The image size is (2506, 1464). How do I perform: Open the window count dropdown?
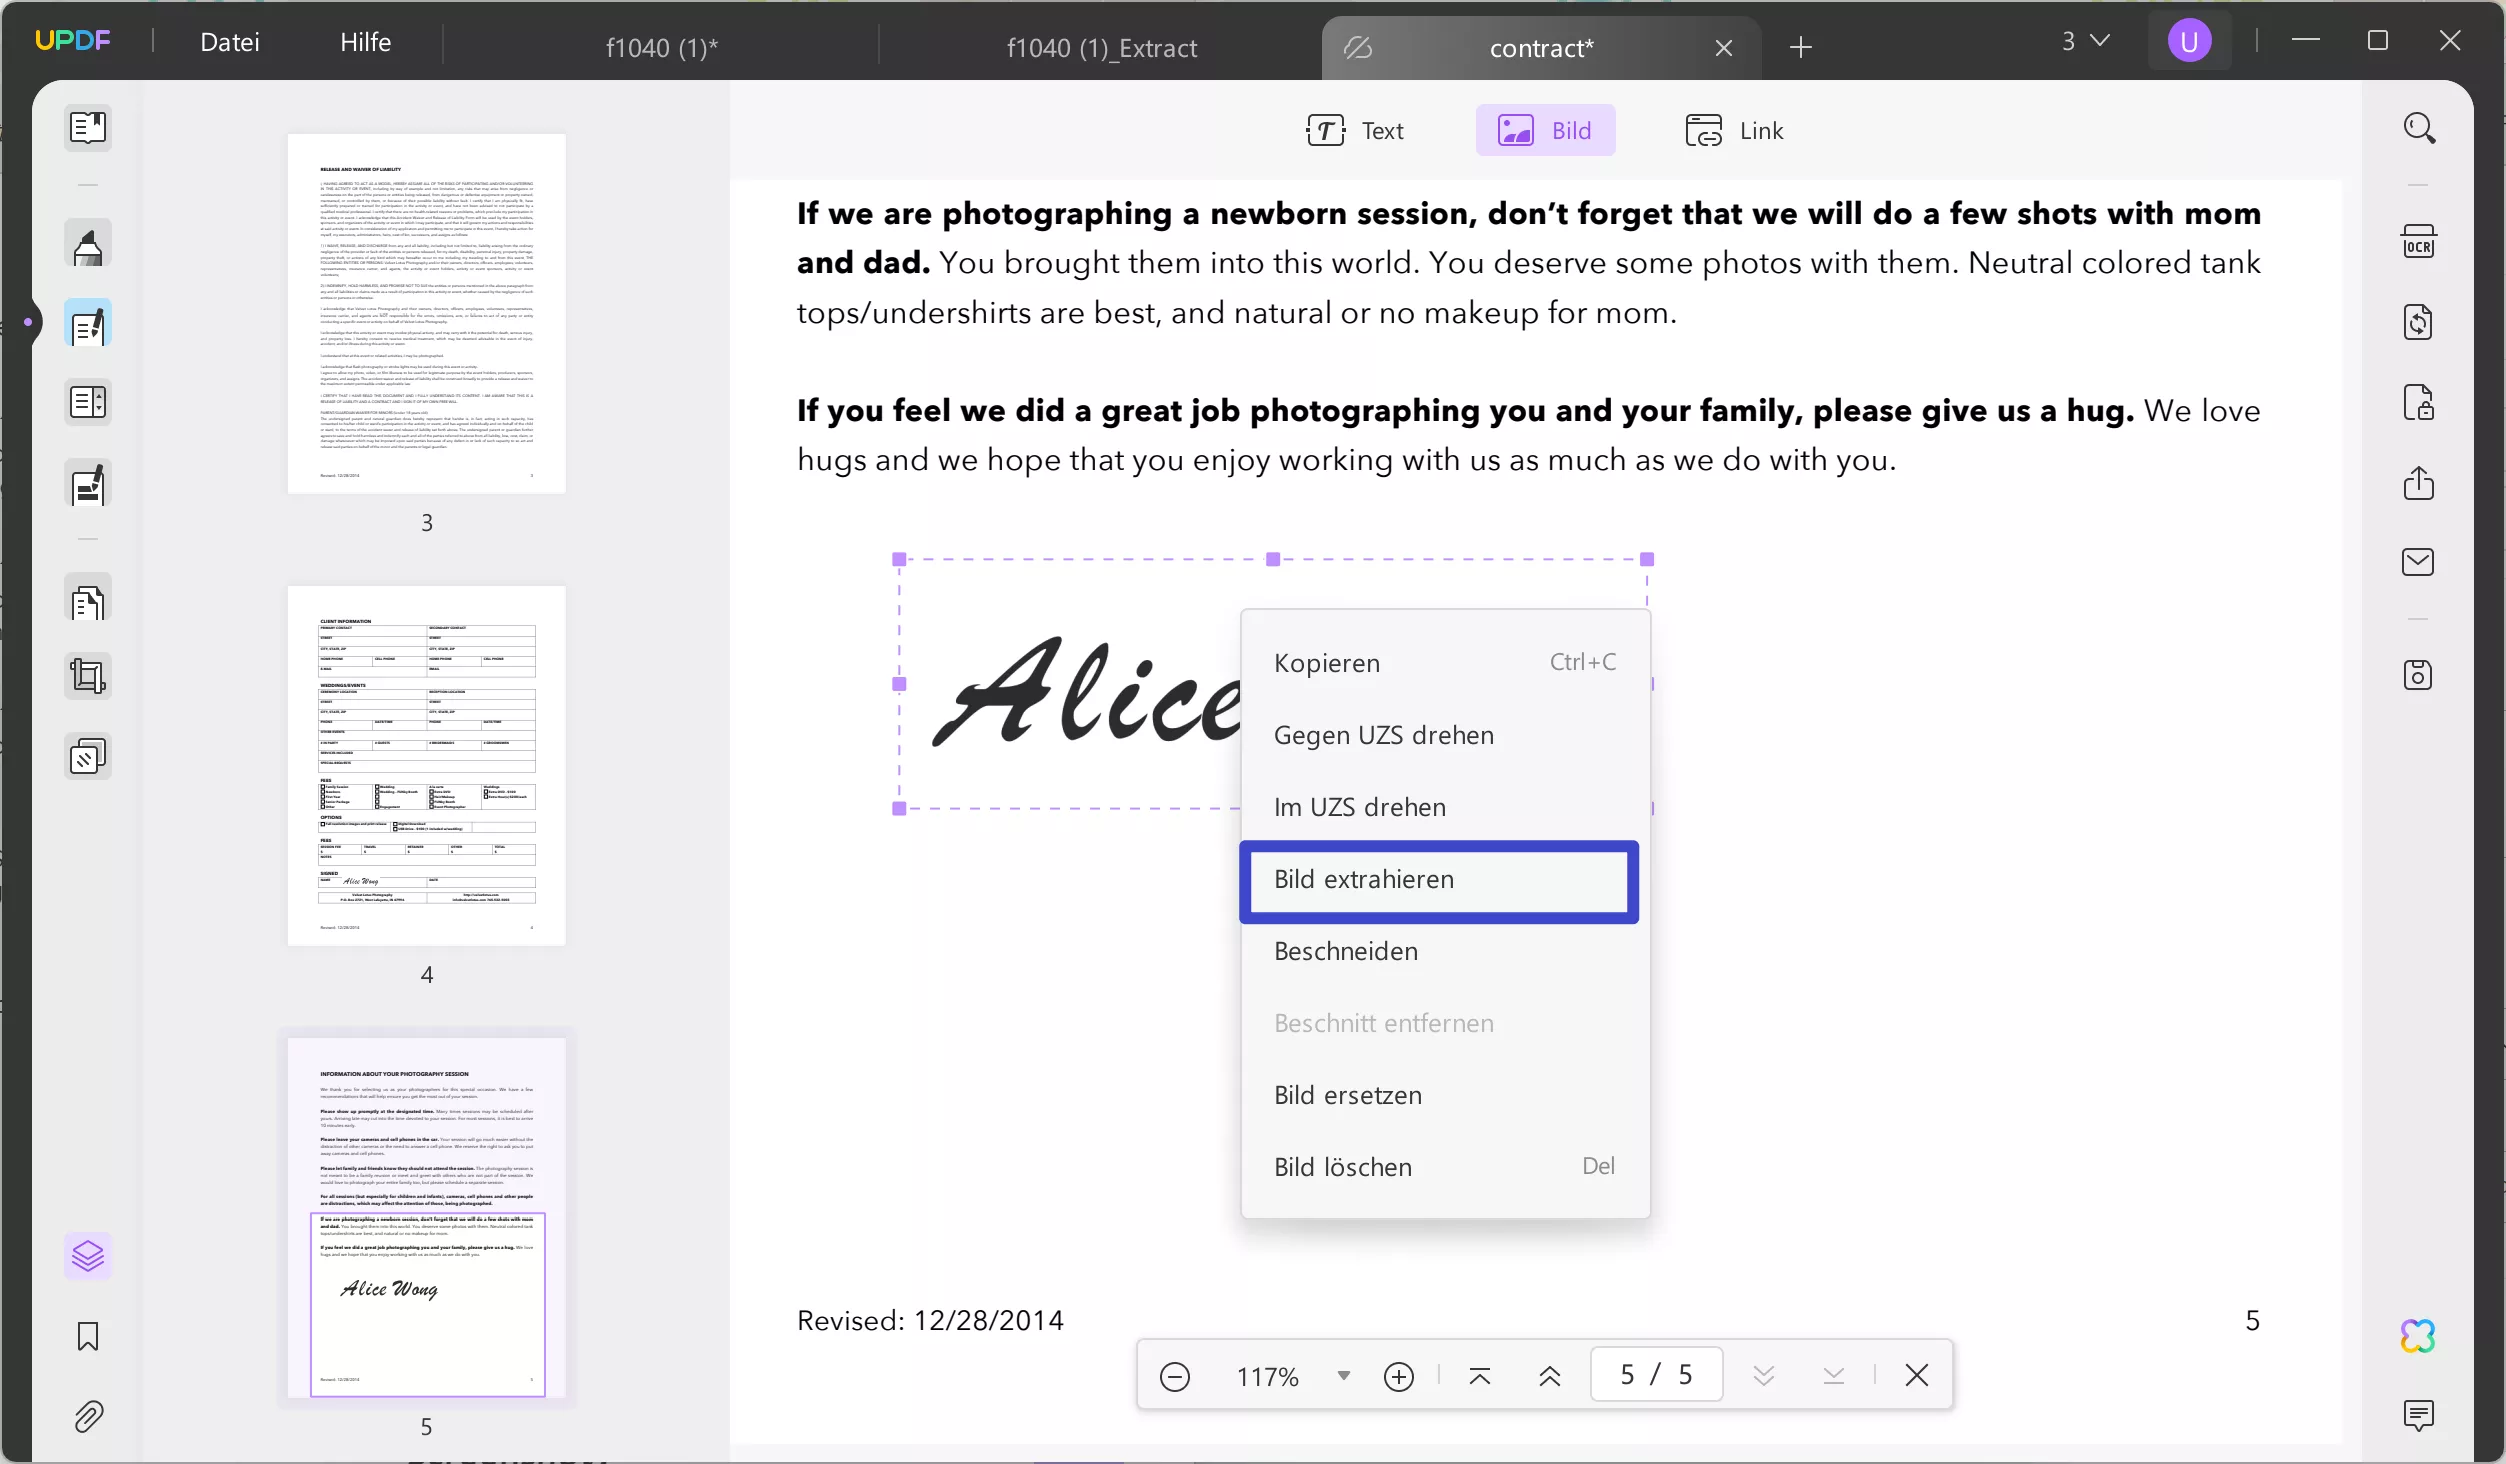[2085, 41]
